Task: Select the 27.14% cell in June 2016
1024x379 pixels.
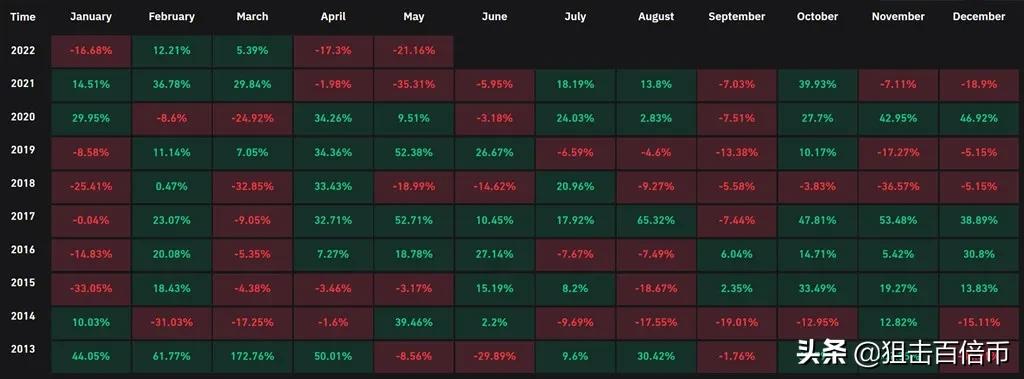Action: 494,254
